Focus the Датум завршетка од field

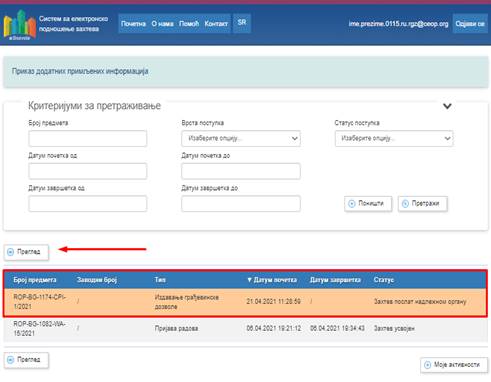[x=88, y=204]
